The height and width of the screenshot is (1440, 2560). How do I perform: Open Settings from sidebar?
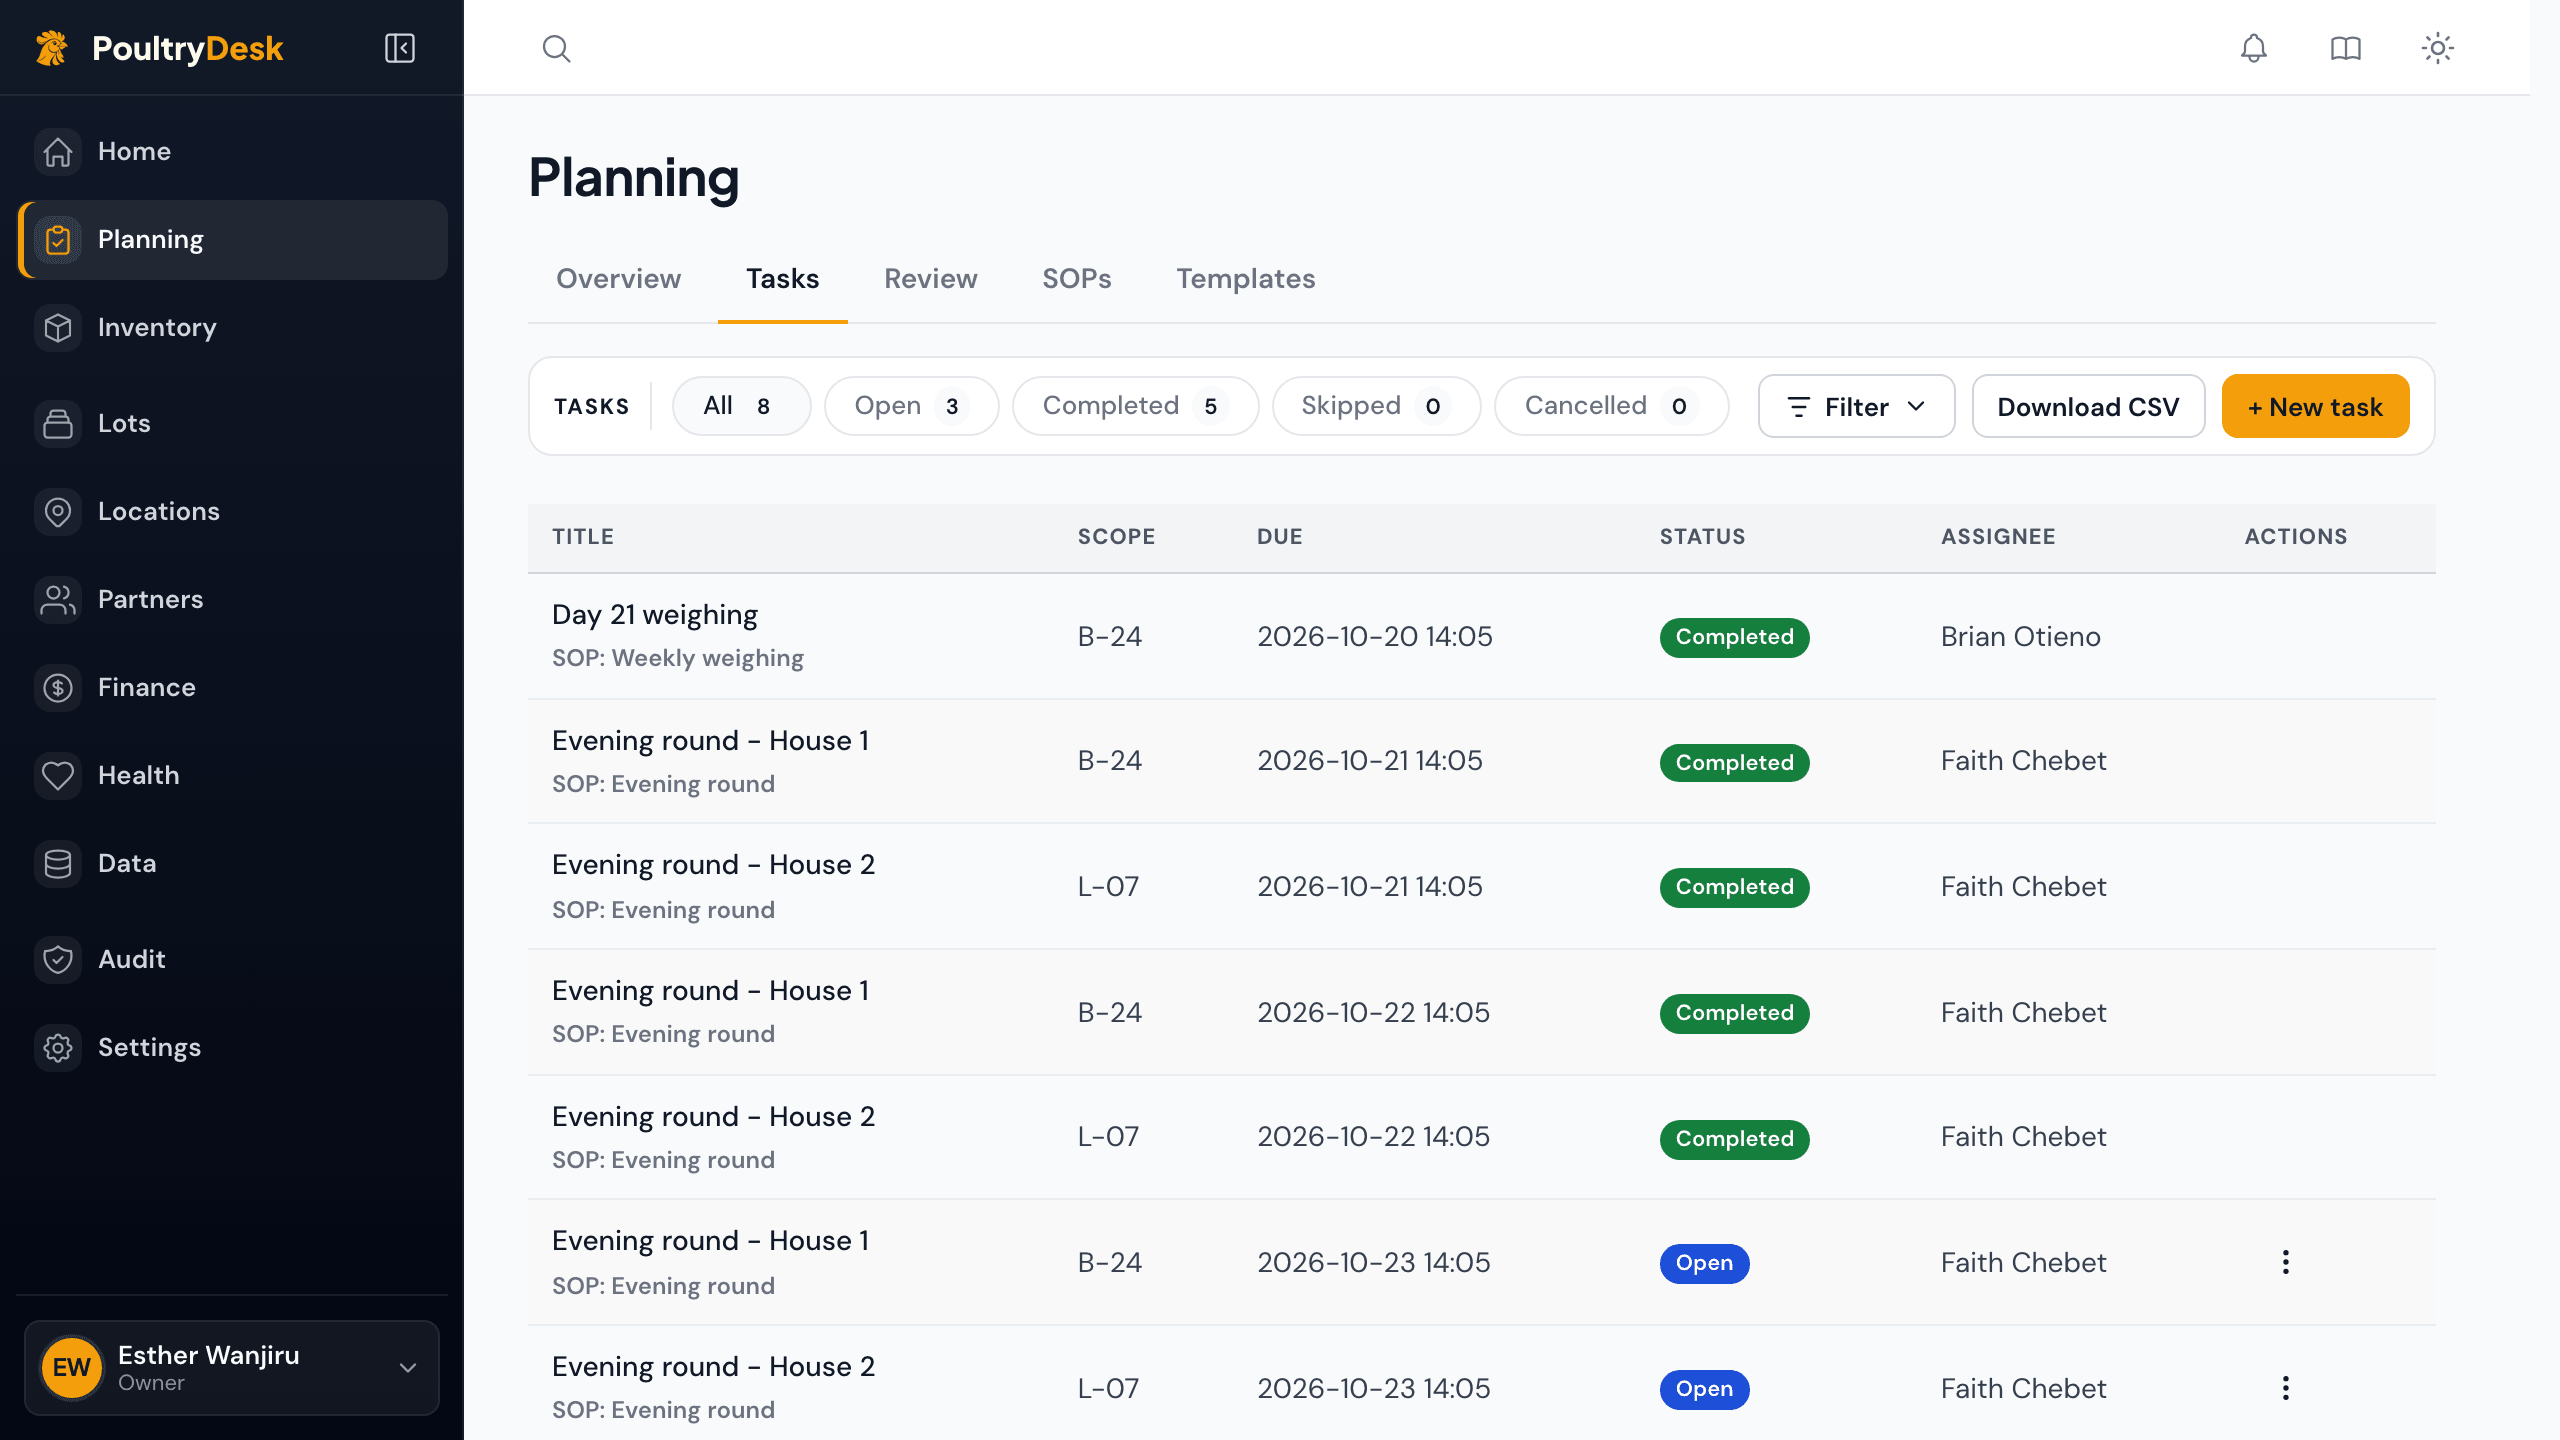pyautogui.click(x=232, y=1048)
